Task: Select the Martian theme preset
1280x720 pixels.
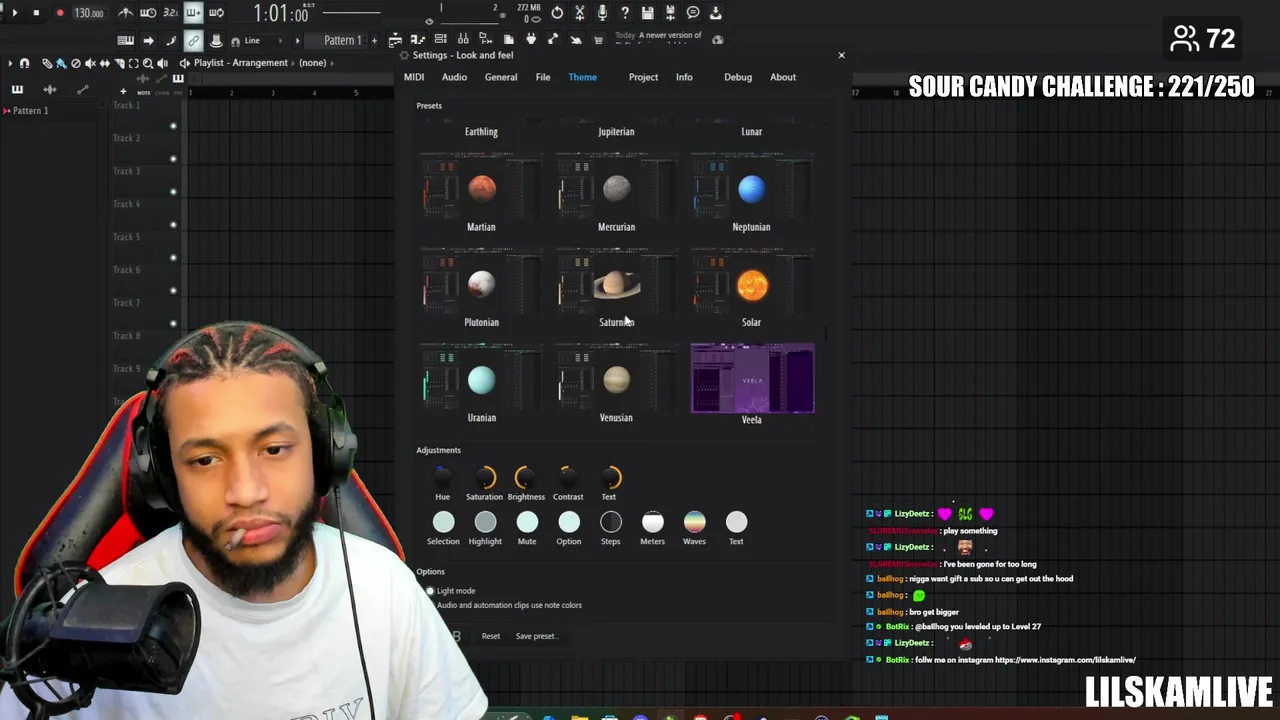Action: [x=481, y=194]
